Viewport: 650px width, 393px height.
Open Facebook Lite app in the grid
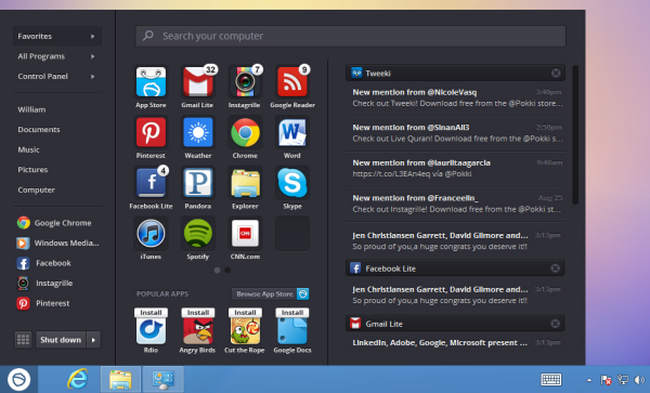tap(151, 183)
